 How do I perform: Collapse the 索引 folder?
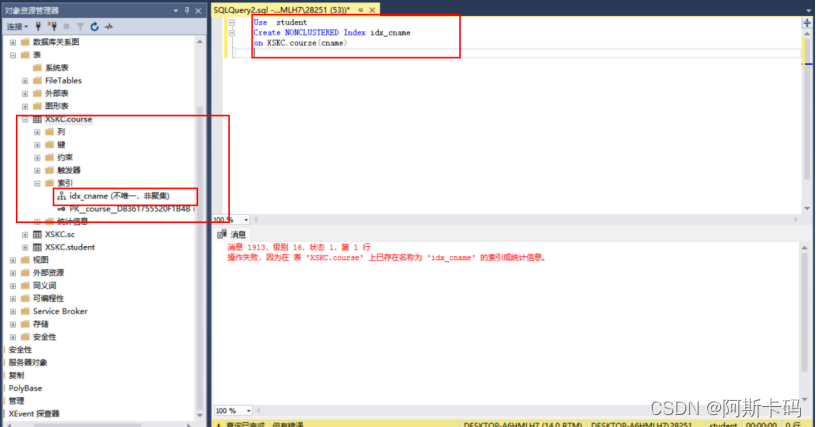coord(37,183)
